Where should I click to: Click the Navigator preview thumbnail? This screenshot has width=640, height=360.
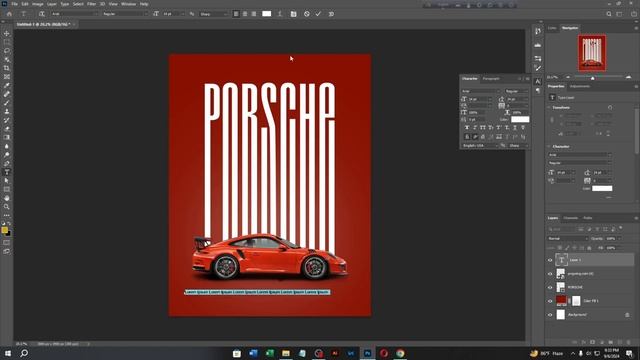[592, 53]
